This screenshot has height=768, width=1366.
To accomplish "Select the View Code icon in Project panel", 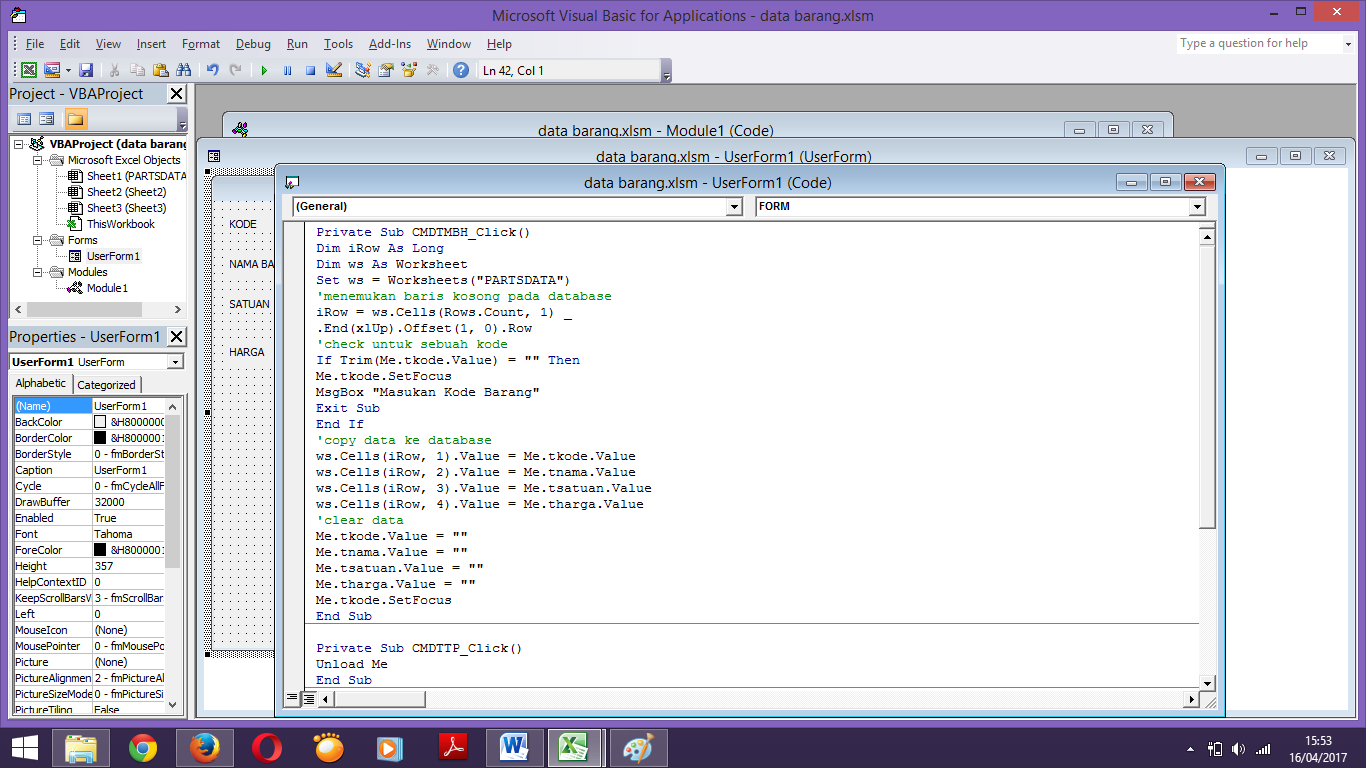I will [24, 118].
